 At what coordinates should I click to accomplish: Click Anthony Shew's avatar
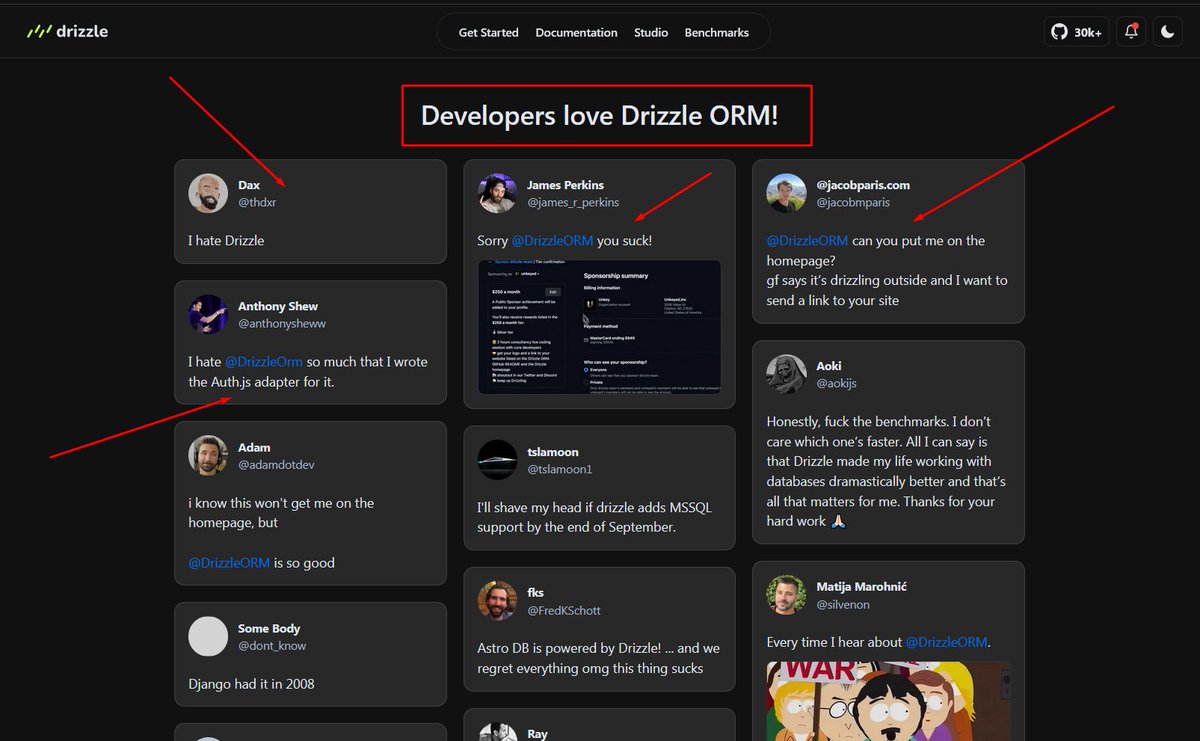pos(208,314)
